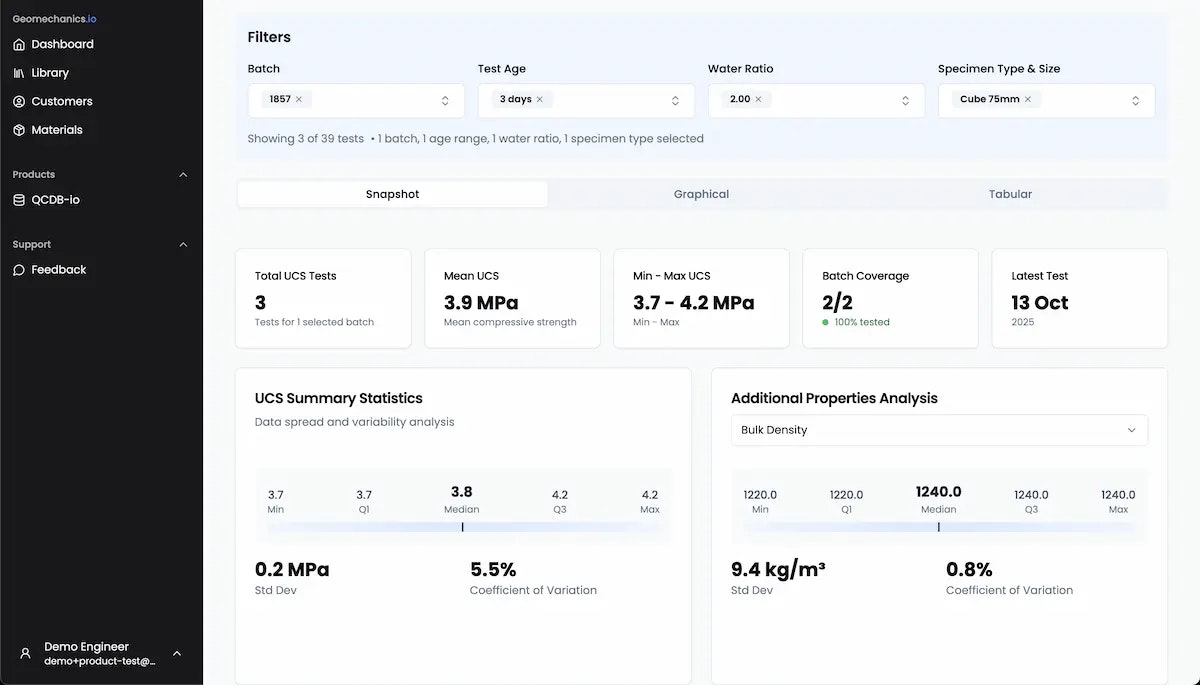Collapse the Products sidebar section
1200x685 pixels.
click(183, 174)
